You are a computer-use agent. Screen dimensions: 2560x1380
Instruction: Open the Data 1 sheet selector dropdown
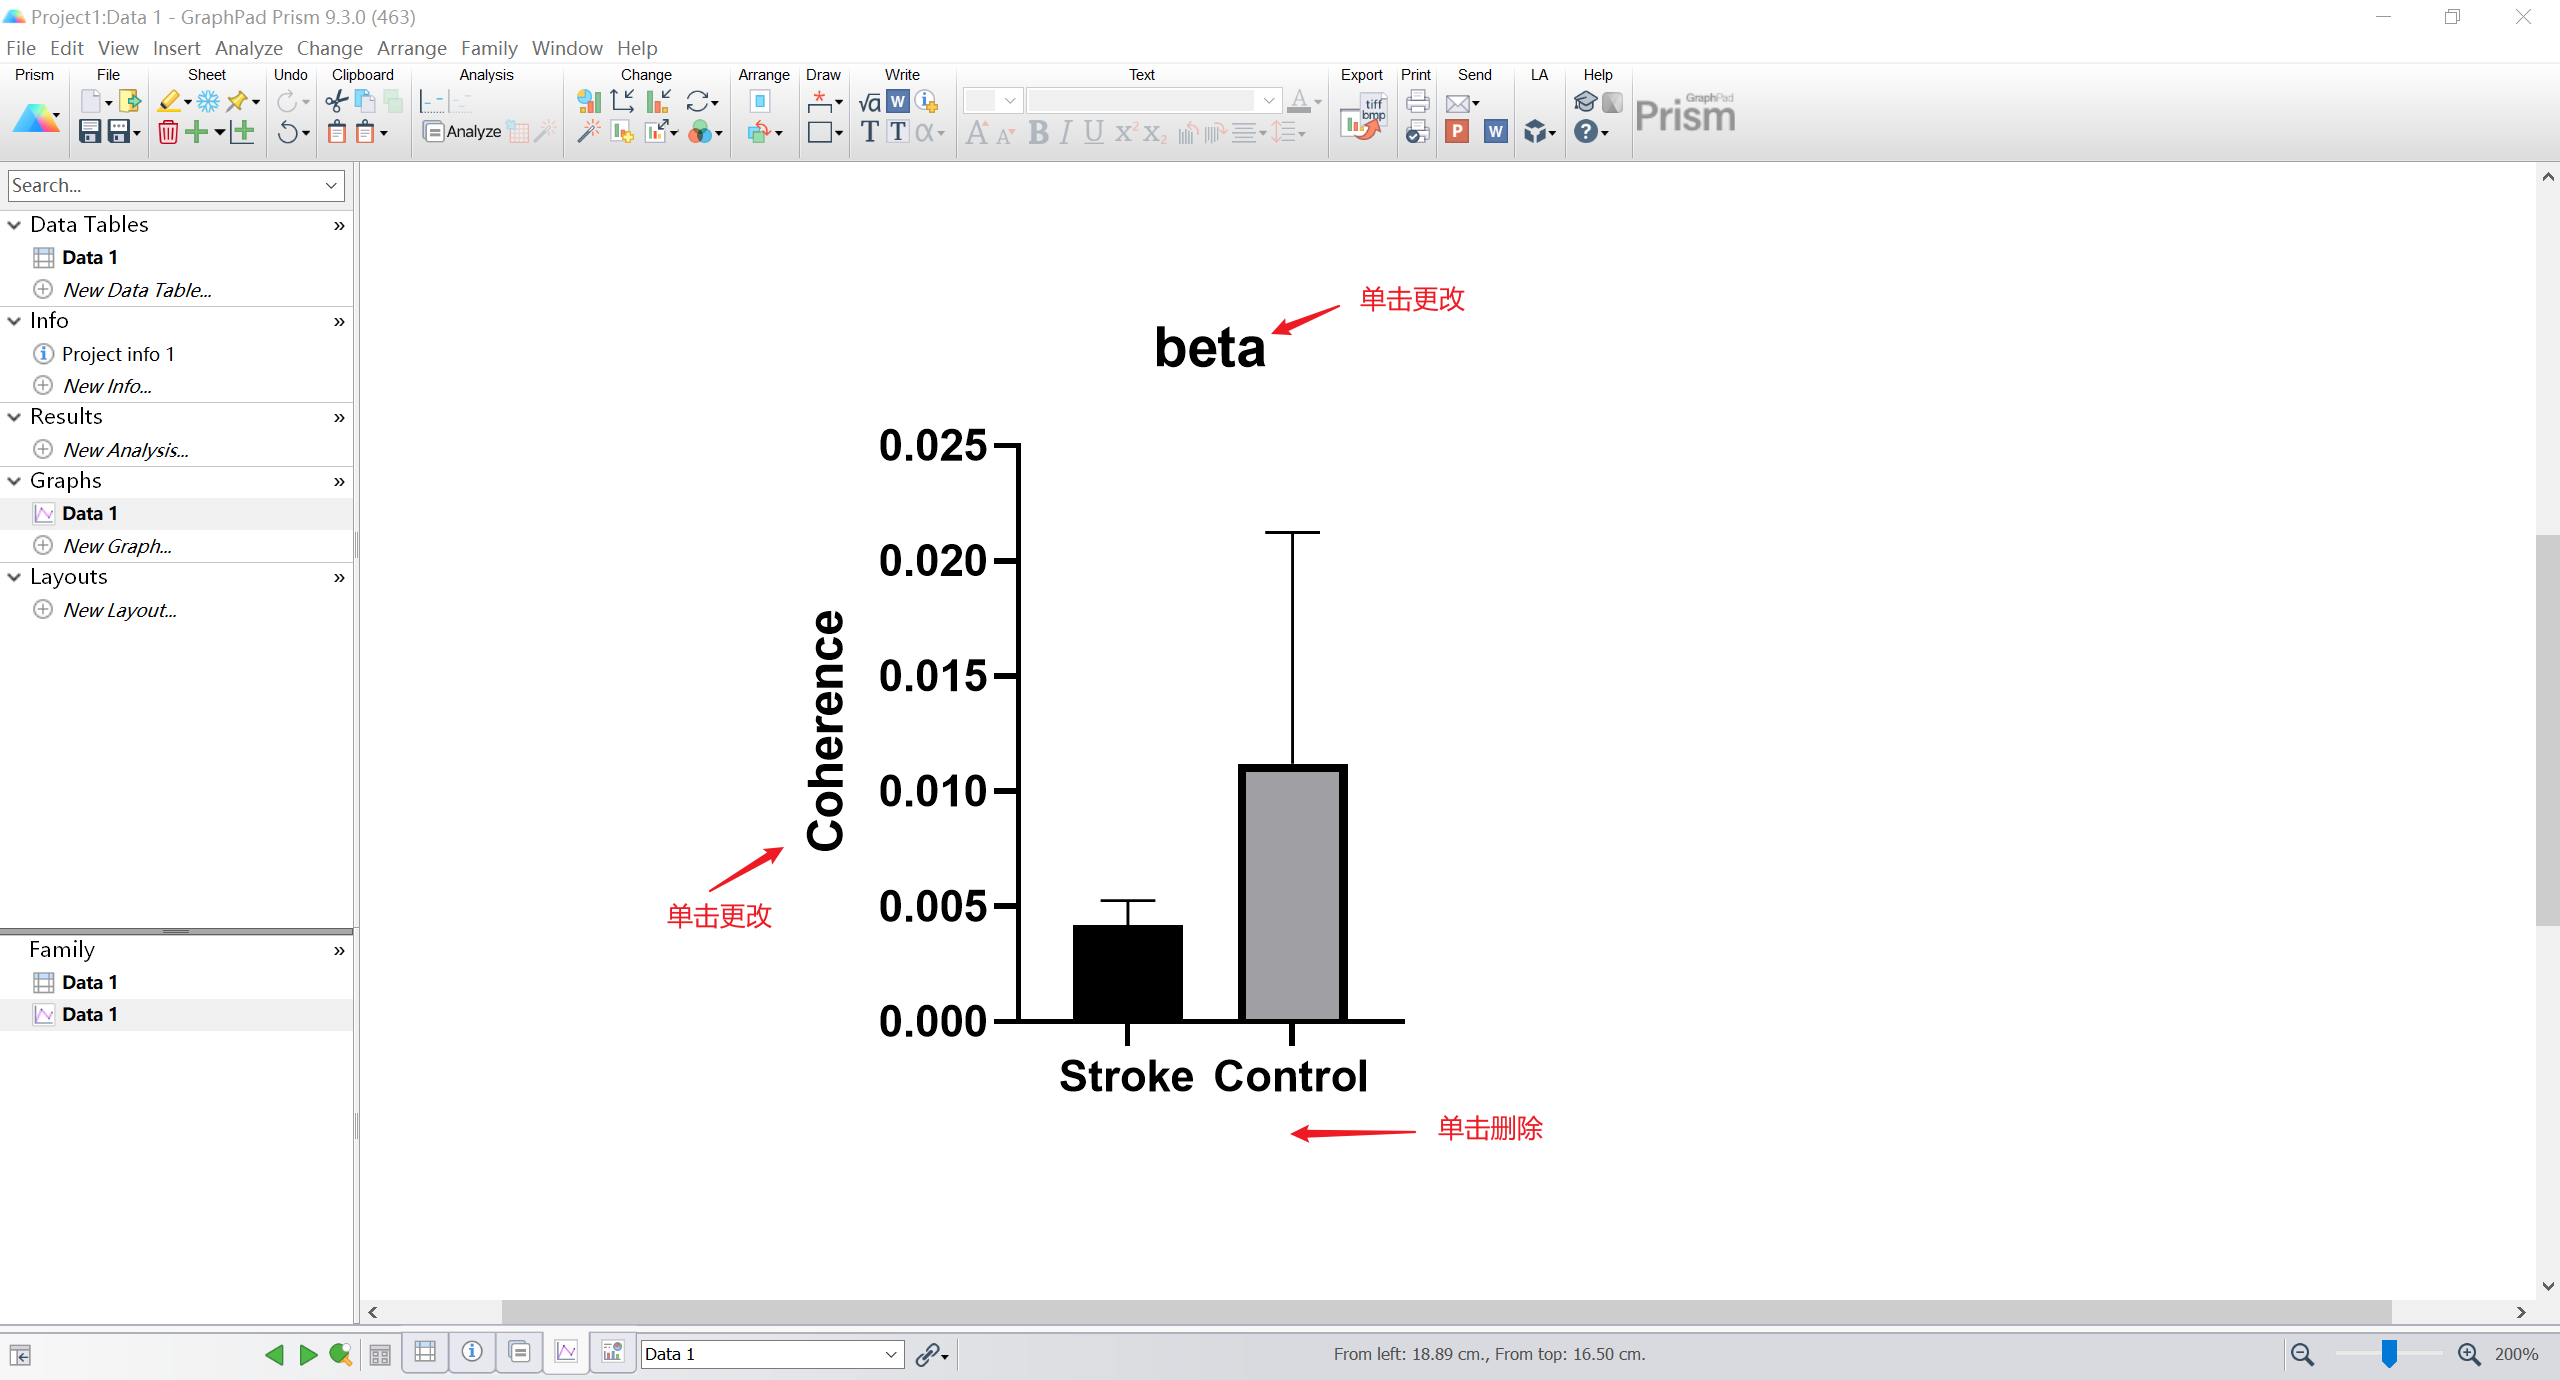point(890,1354)
